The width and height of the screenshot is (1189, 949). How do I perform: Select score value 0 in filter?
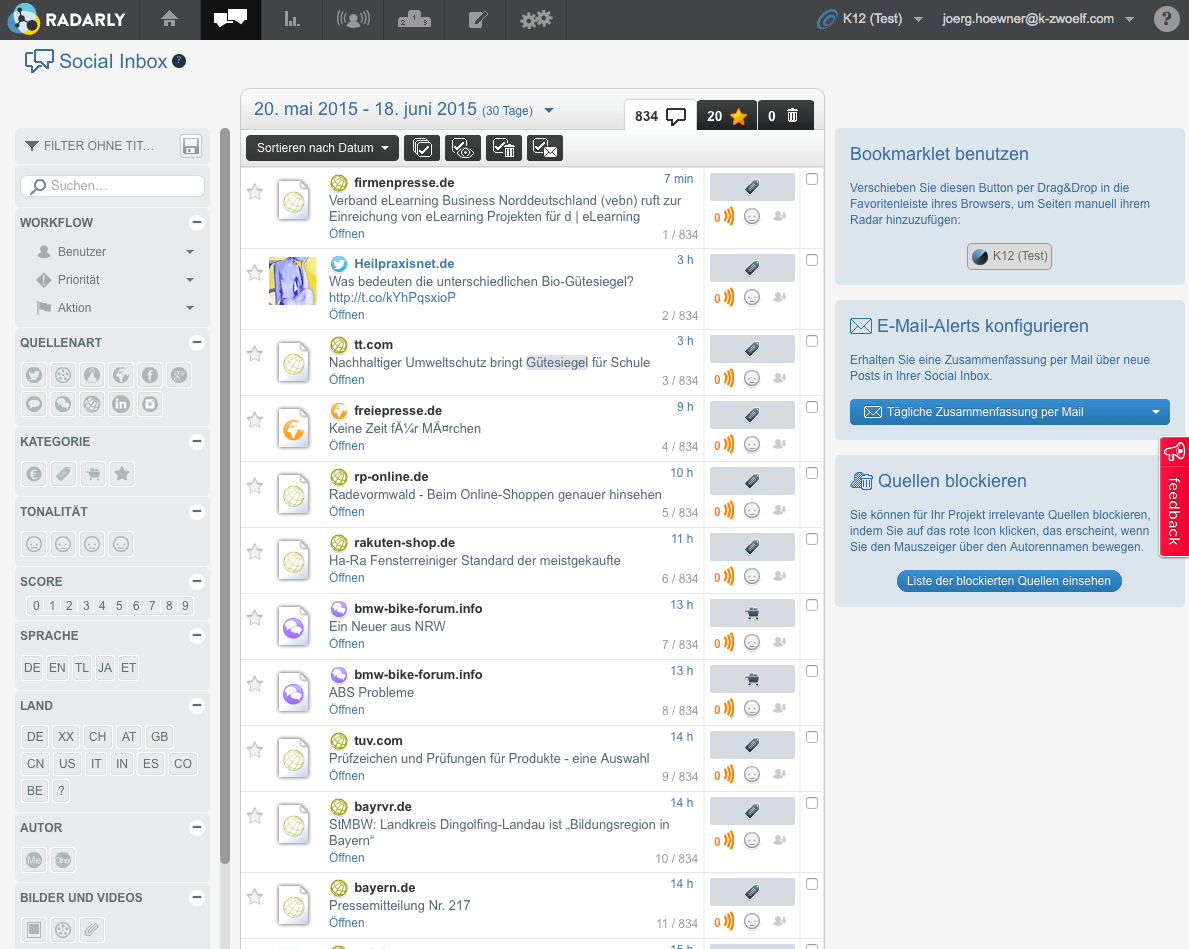coord(36,606)
